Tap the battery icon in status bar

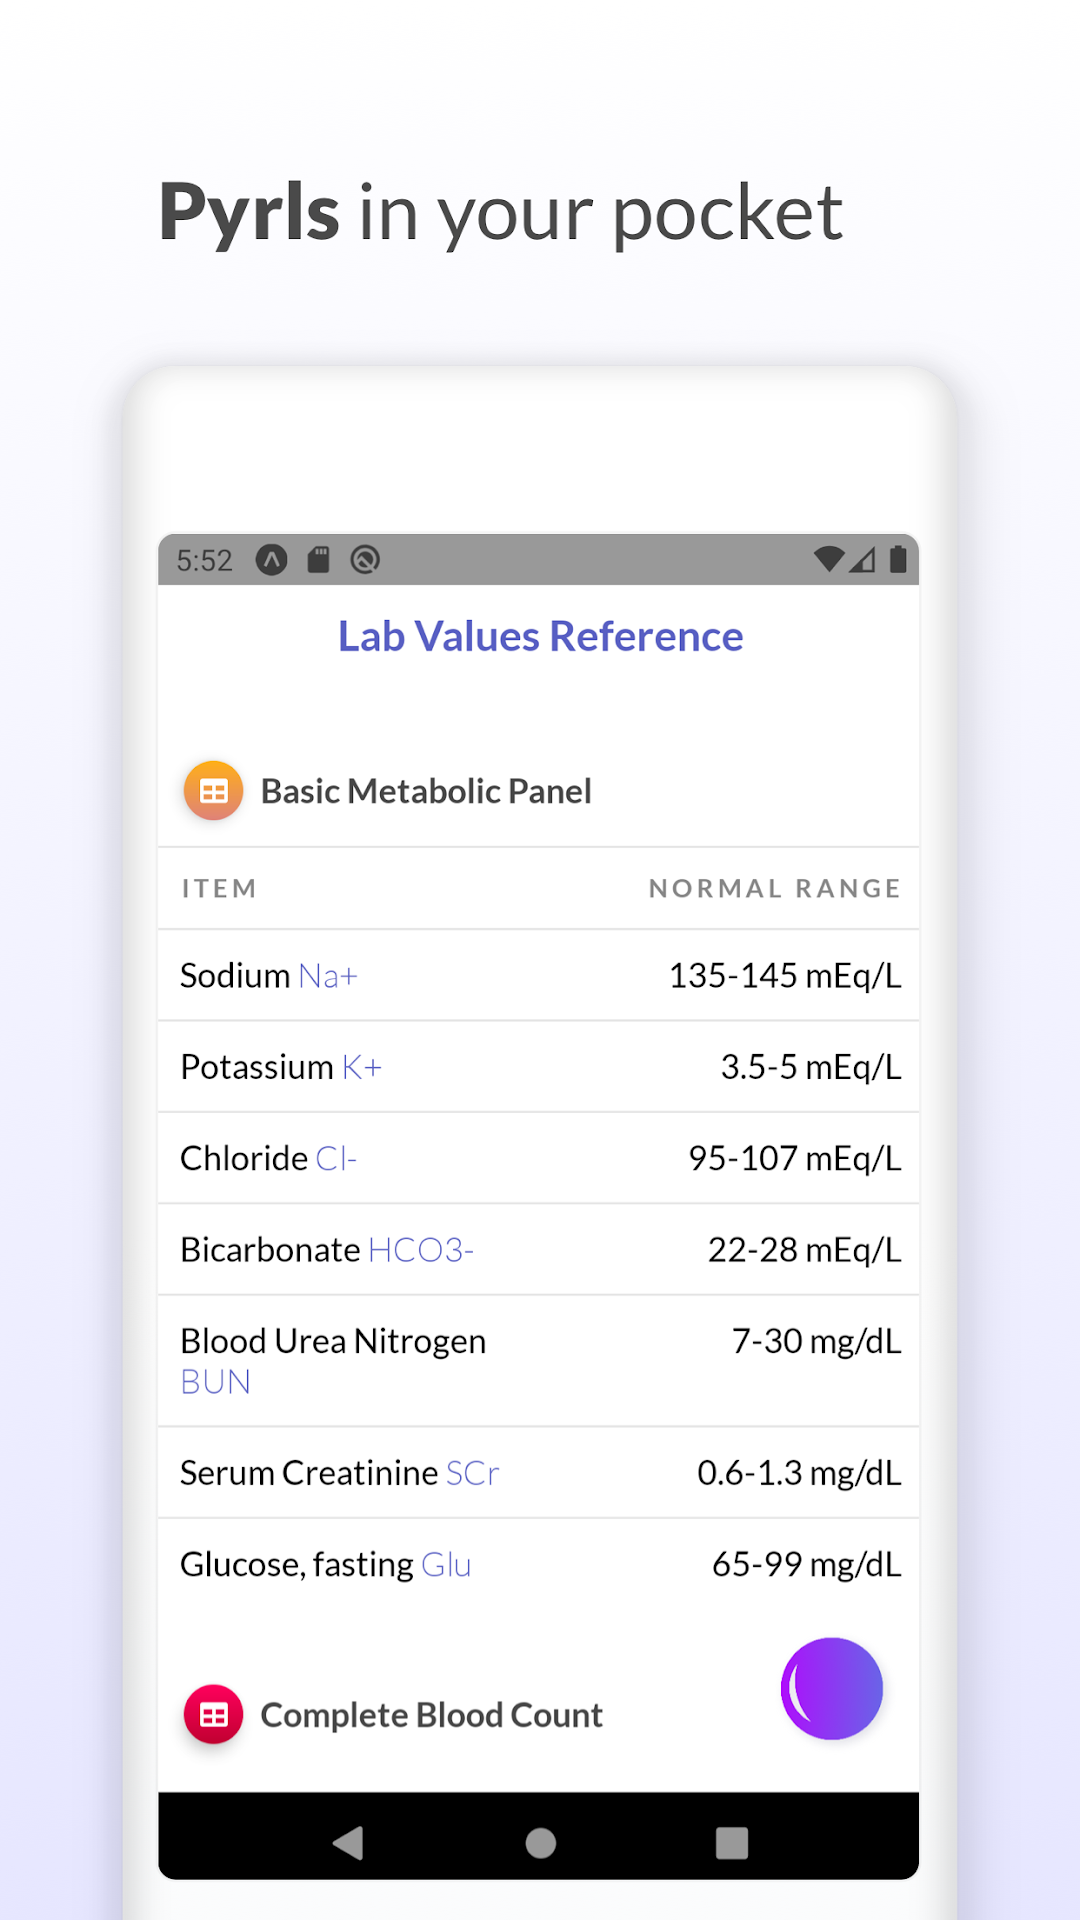[x=898, y=559]
